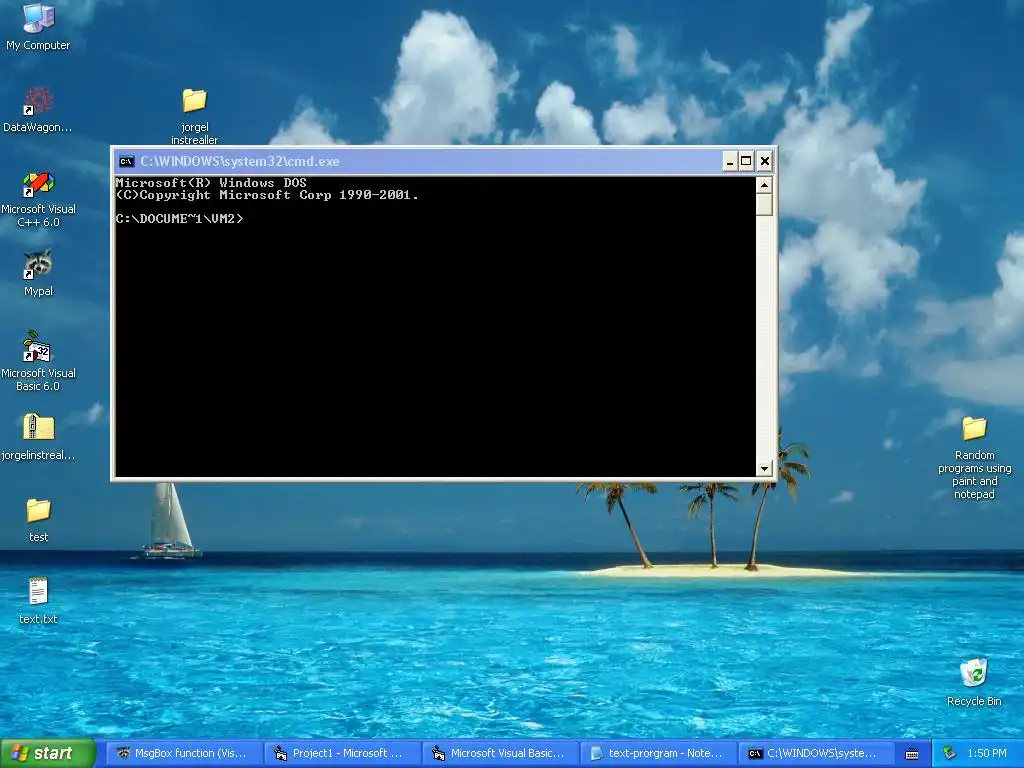This screenshot has width=1024, height=768.
Task: Switch to Microsoft Visual Basic taskbar item
Action: pos(500,754)
